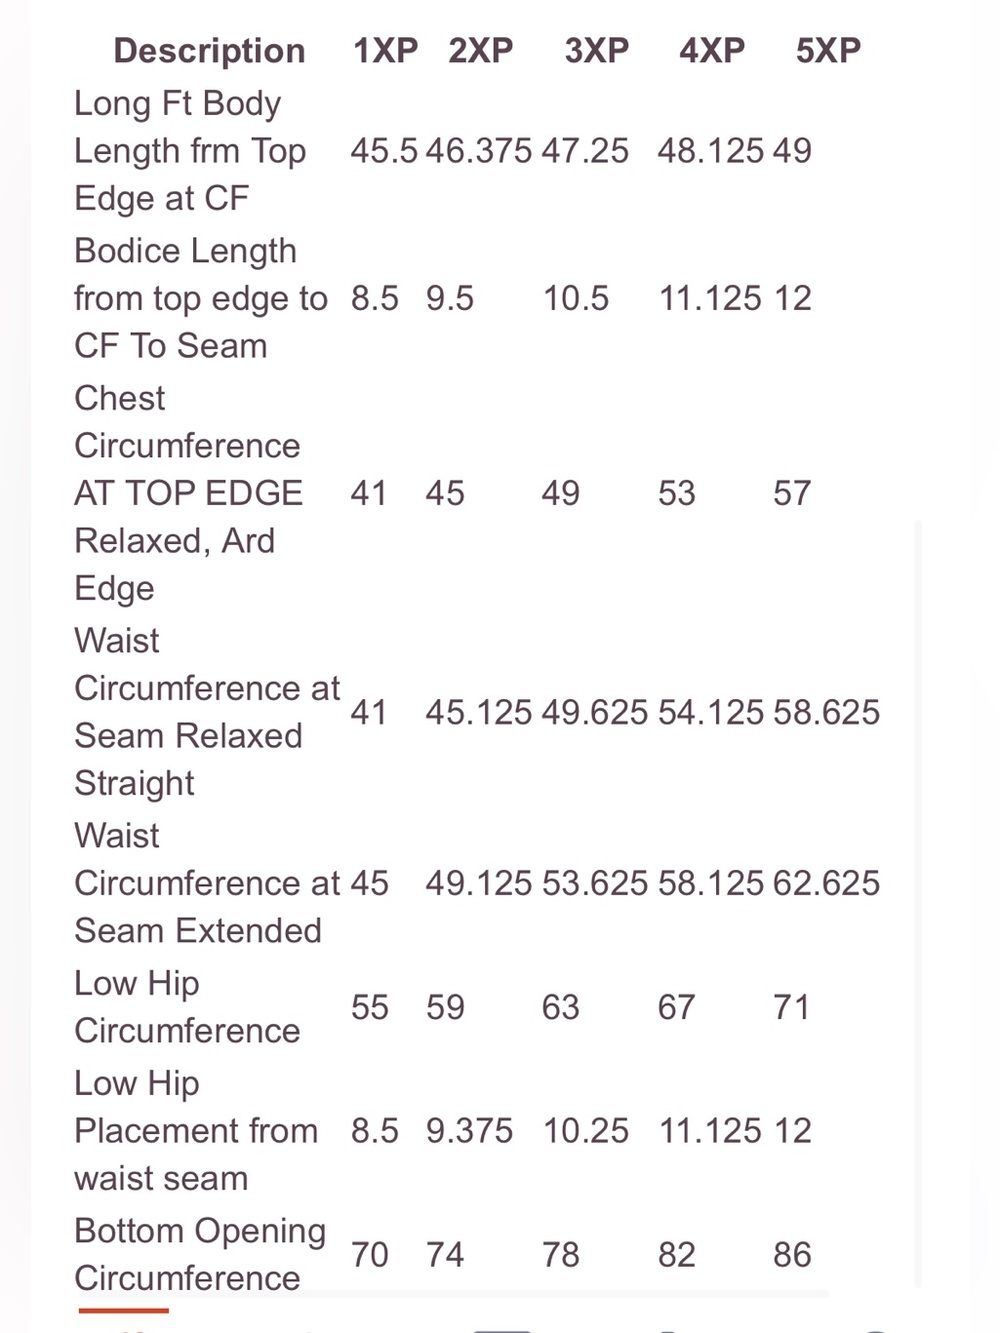
Task: Click the 4XP size header
Action: pyautogui.click(x=712, y=50)
